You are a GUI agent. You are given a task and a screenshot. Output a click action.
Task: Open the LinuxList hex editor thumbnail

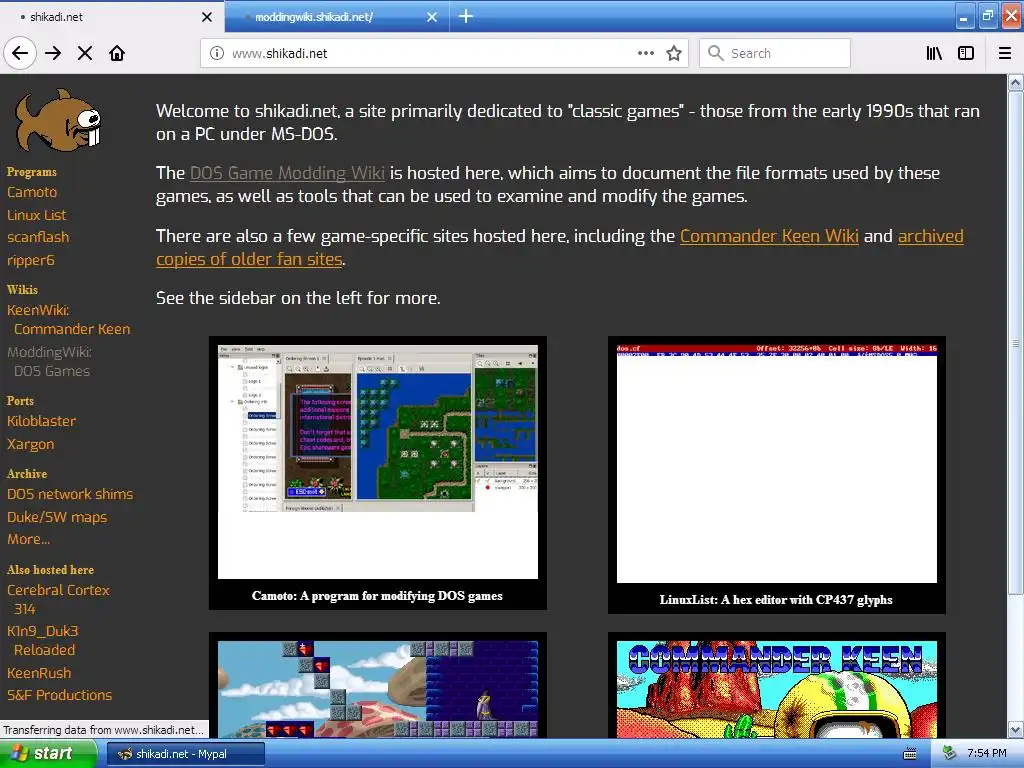pos(776,463)
